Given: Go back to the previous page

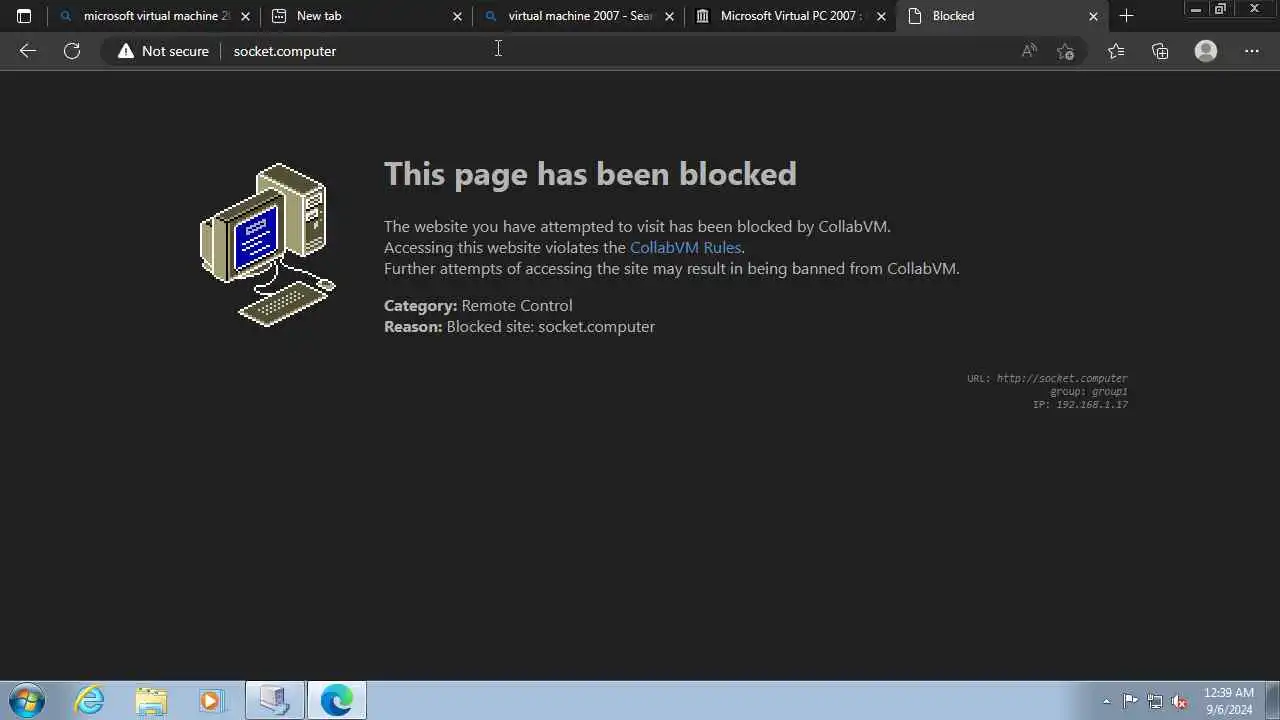Looking at the screenshot, I should pos(27,51).
